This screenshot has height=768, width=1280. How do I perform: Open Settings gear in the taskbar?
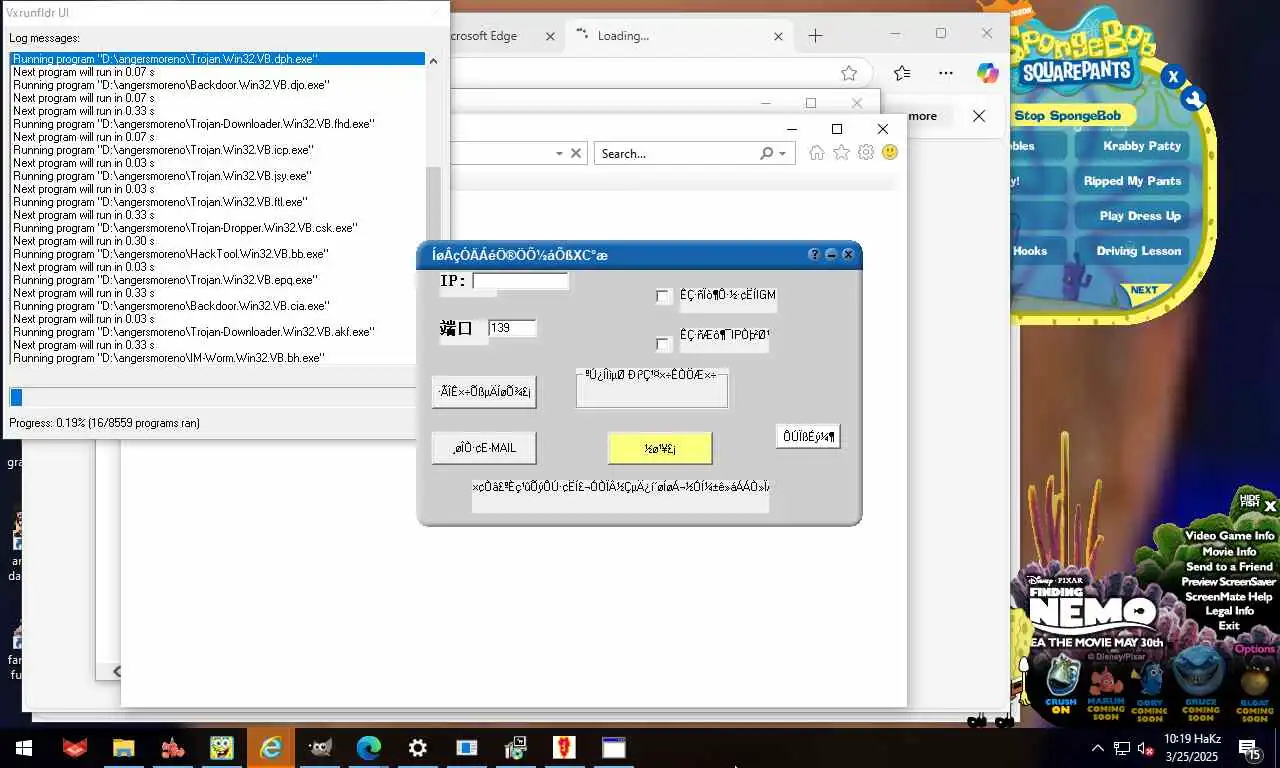pyautogui.click(x=417, y=747)
